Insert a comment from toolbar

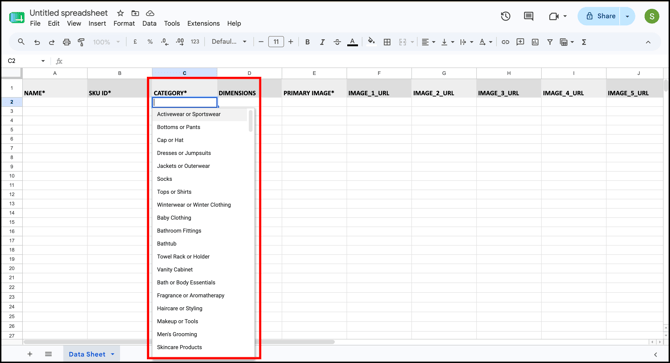pyautogui.click(x=520, y=42)
